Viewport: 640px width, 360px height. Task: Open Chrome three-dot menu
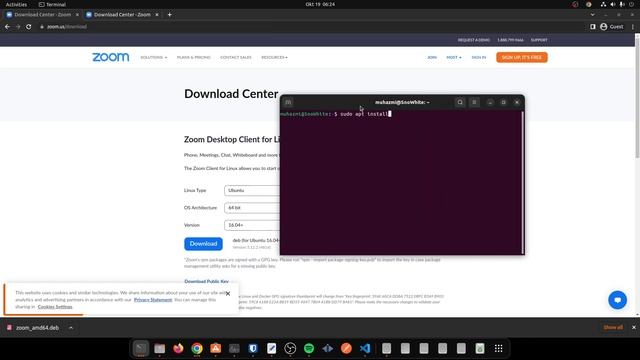click(x=633, y=27)
